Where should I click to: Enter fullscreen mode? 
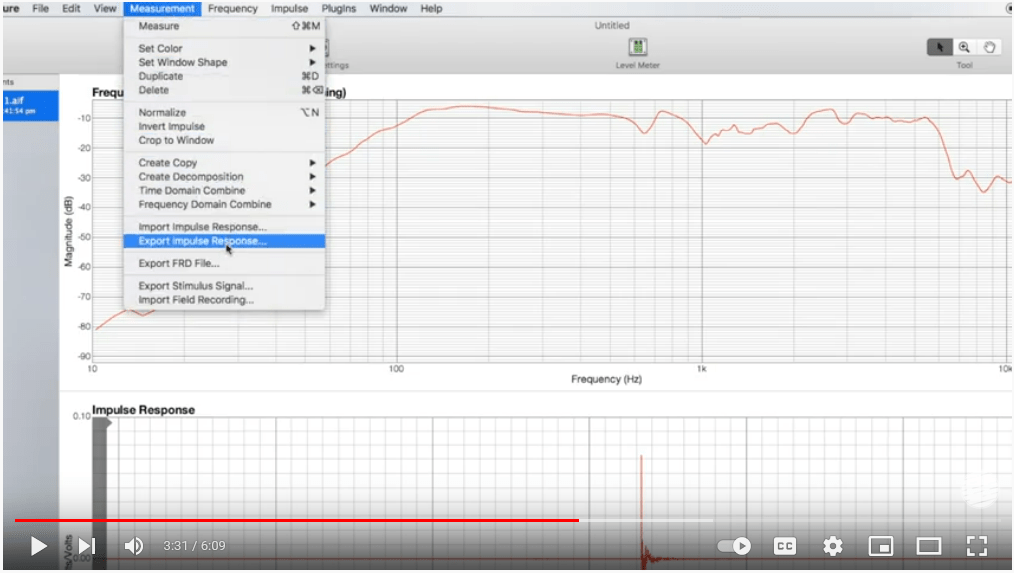point(976,546)
